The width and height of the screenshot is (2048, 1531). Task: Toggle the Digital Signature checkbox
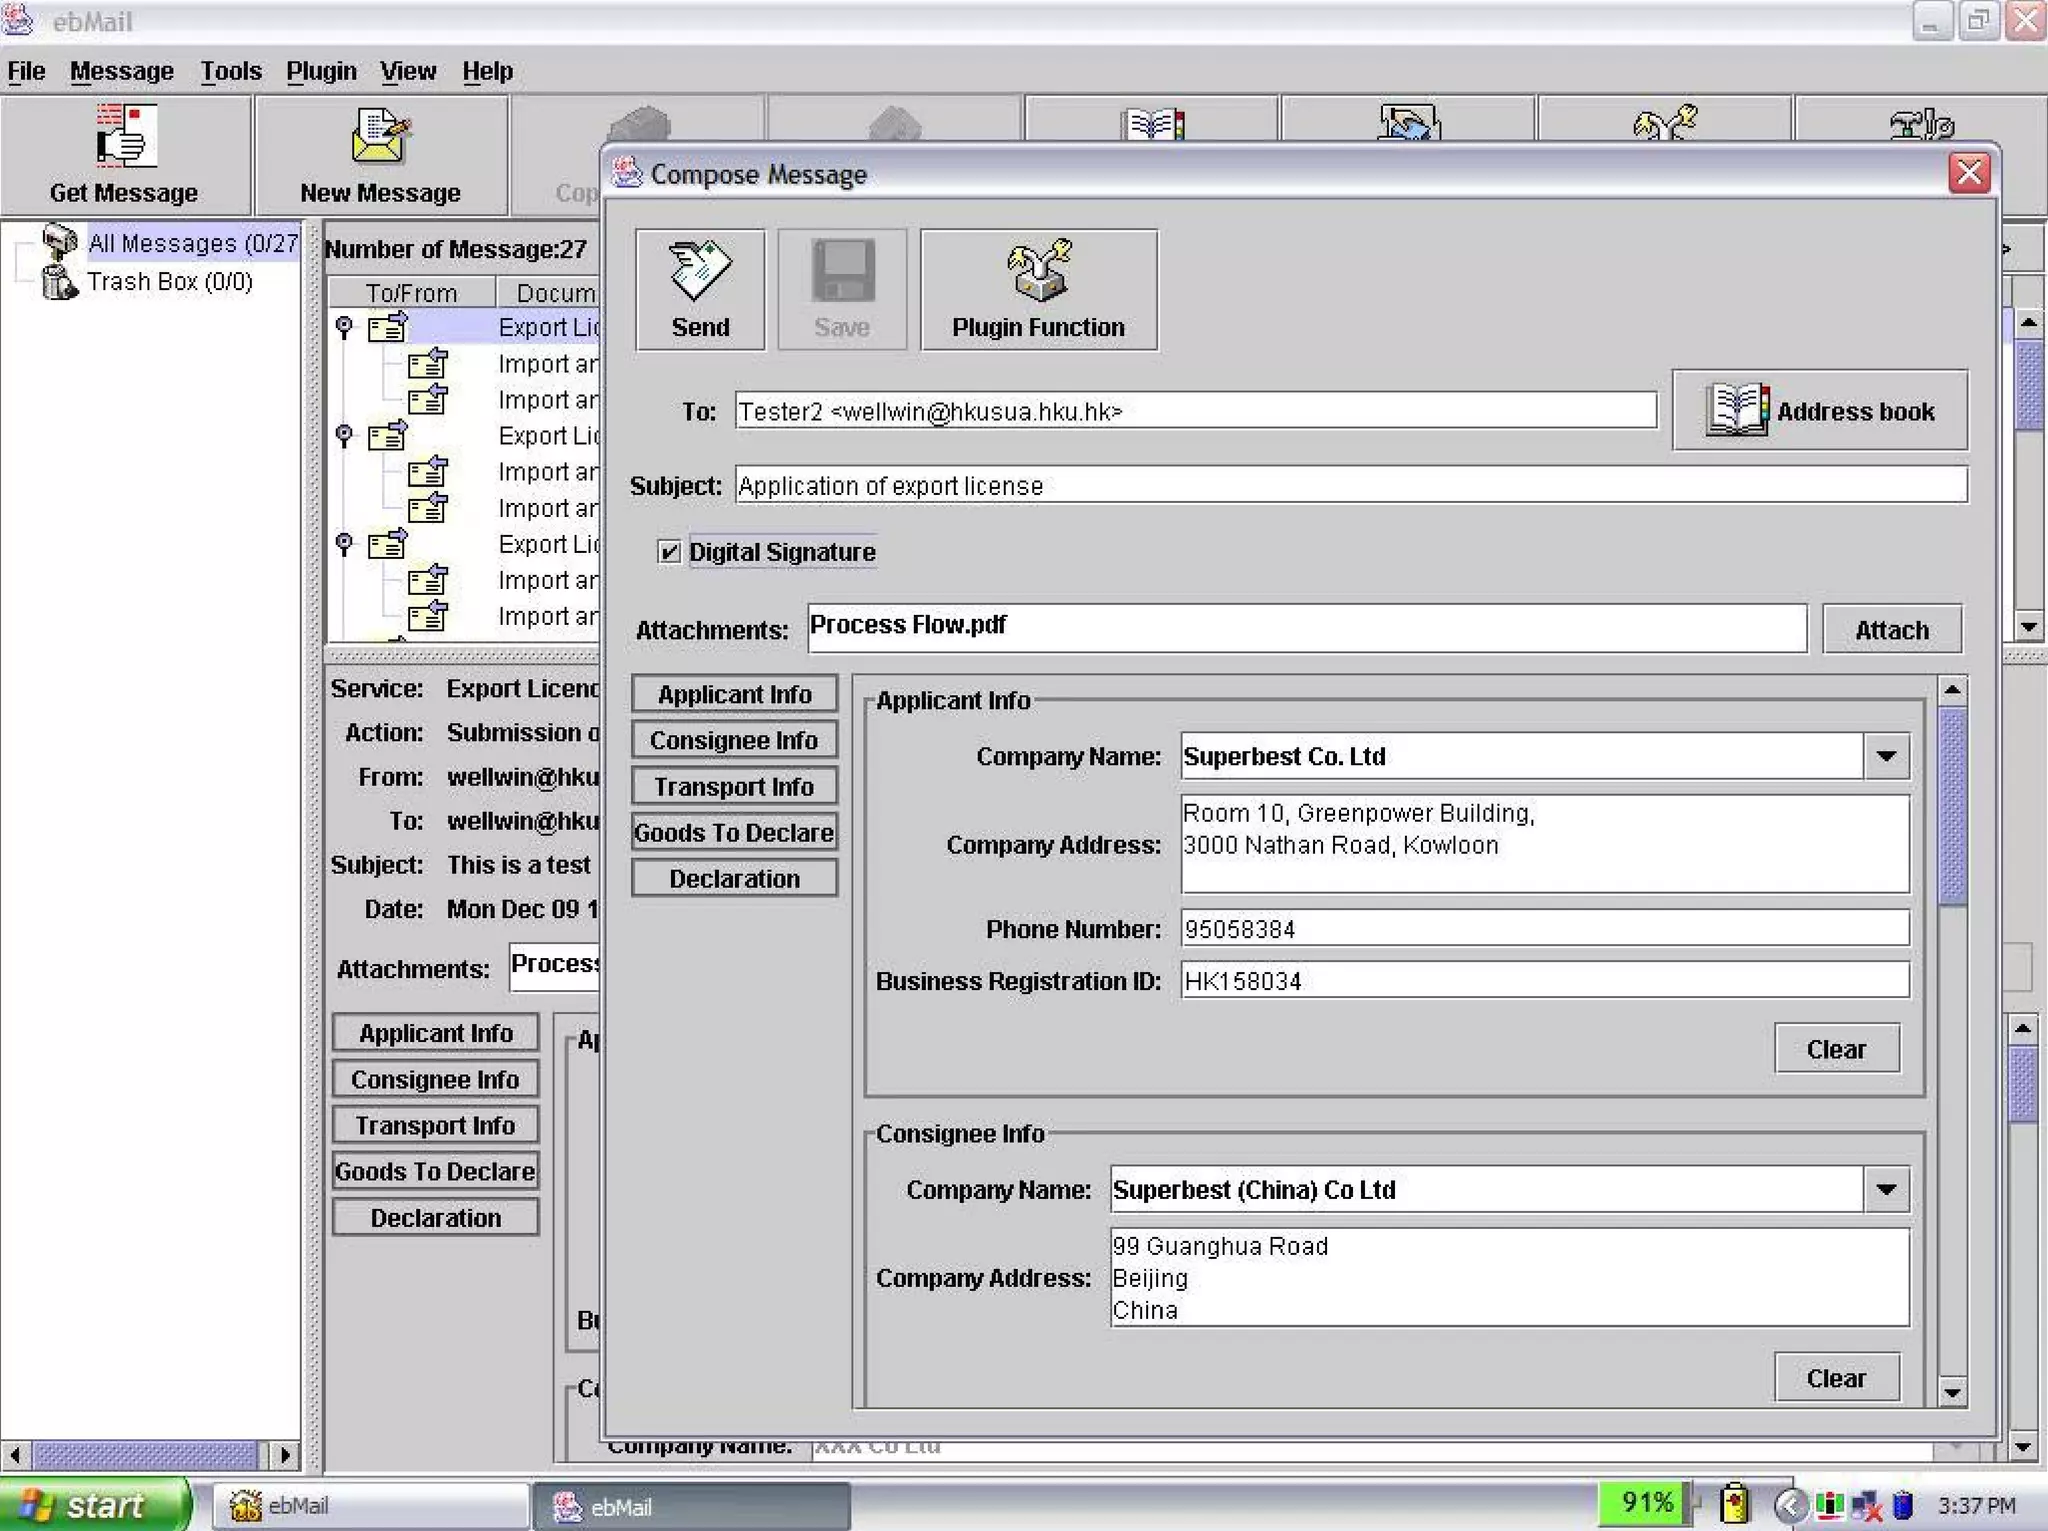(669, 552)
